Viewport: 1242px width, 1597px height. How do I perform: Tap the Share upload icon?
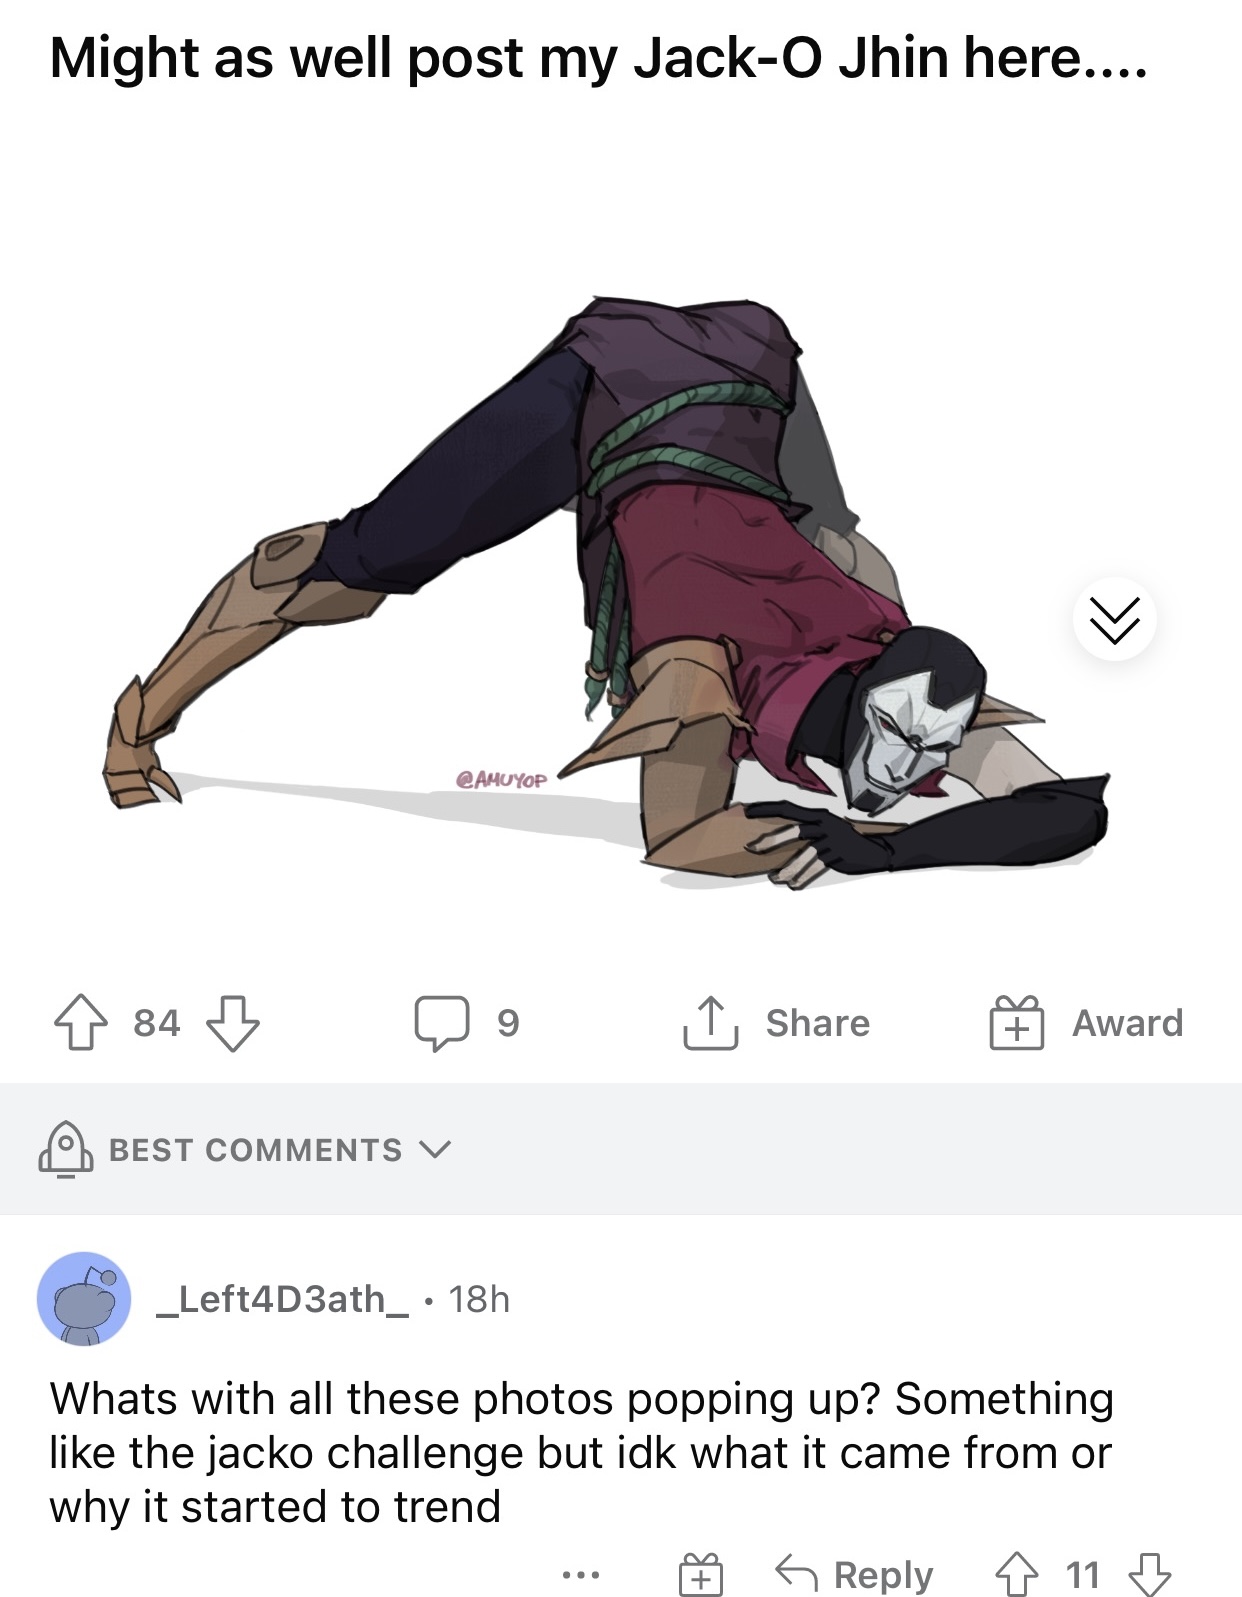[710, 1022]
